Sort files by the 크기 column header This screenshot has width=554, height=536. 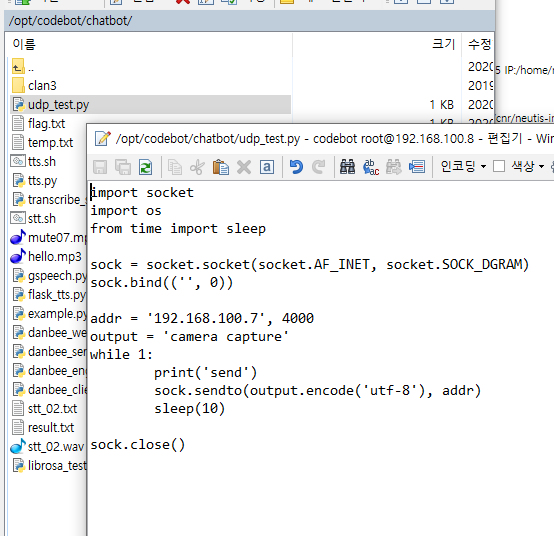443,45
